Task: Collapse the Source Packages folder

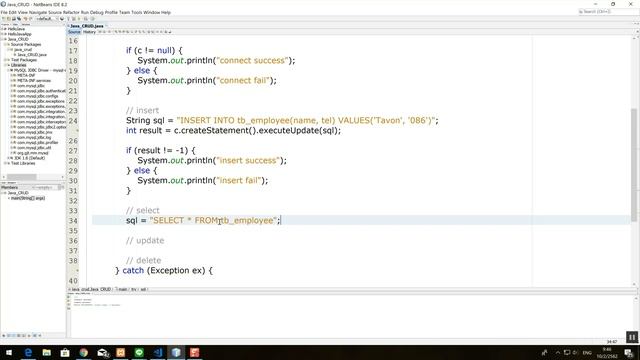Action: pos(5,44)
